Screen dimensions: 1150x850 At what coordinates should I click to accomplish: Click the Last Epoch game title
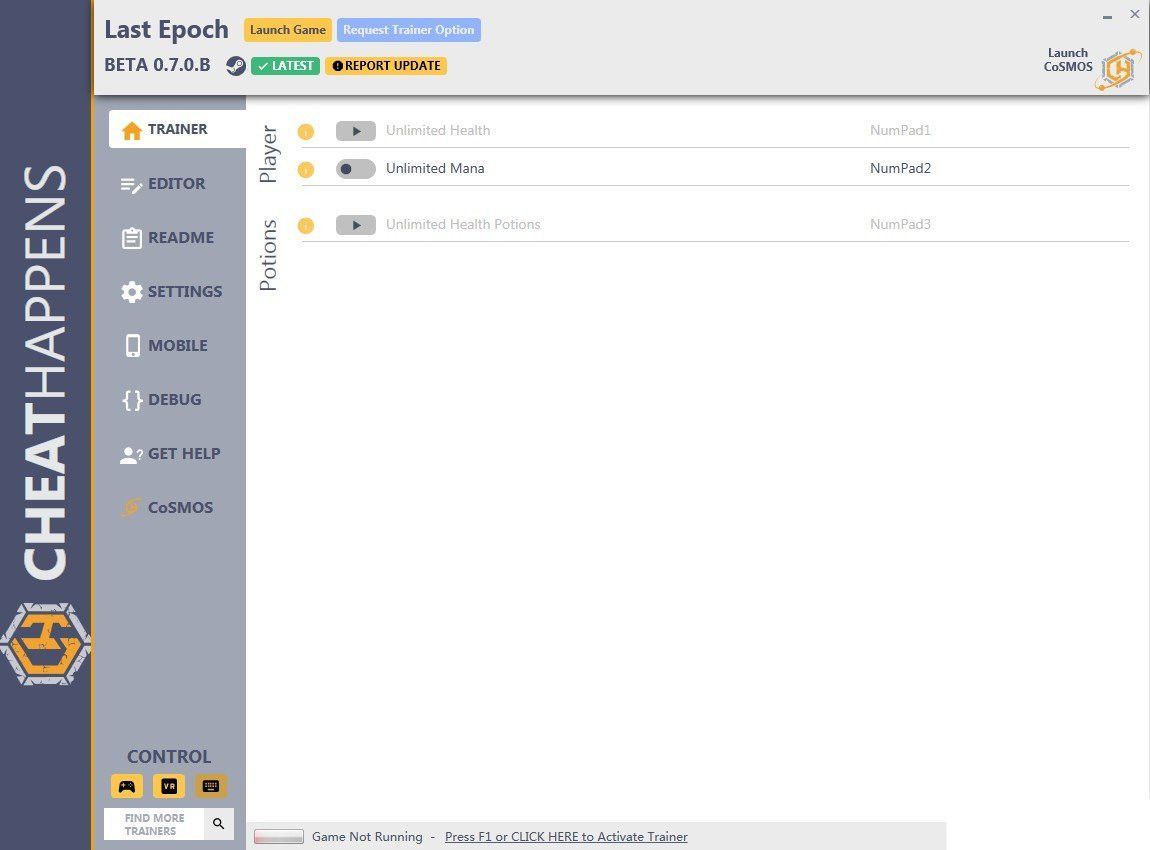pos(166,29)
